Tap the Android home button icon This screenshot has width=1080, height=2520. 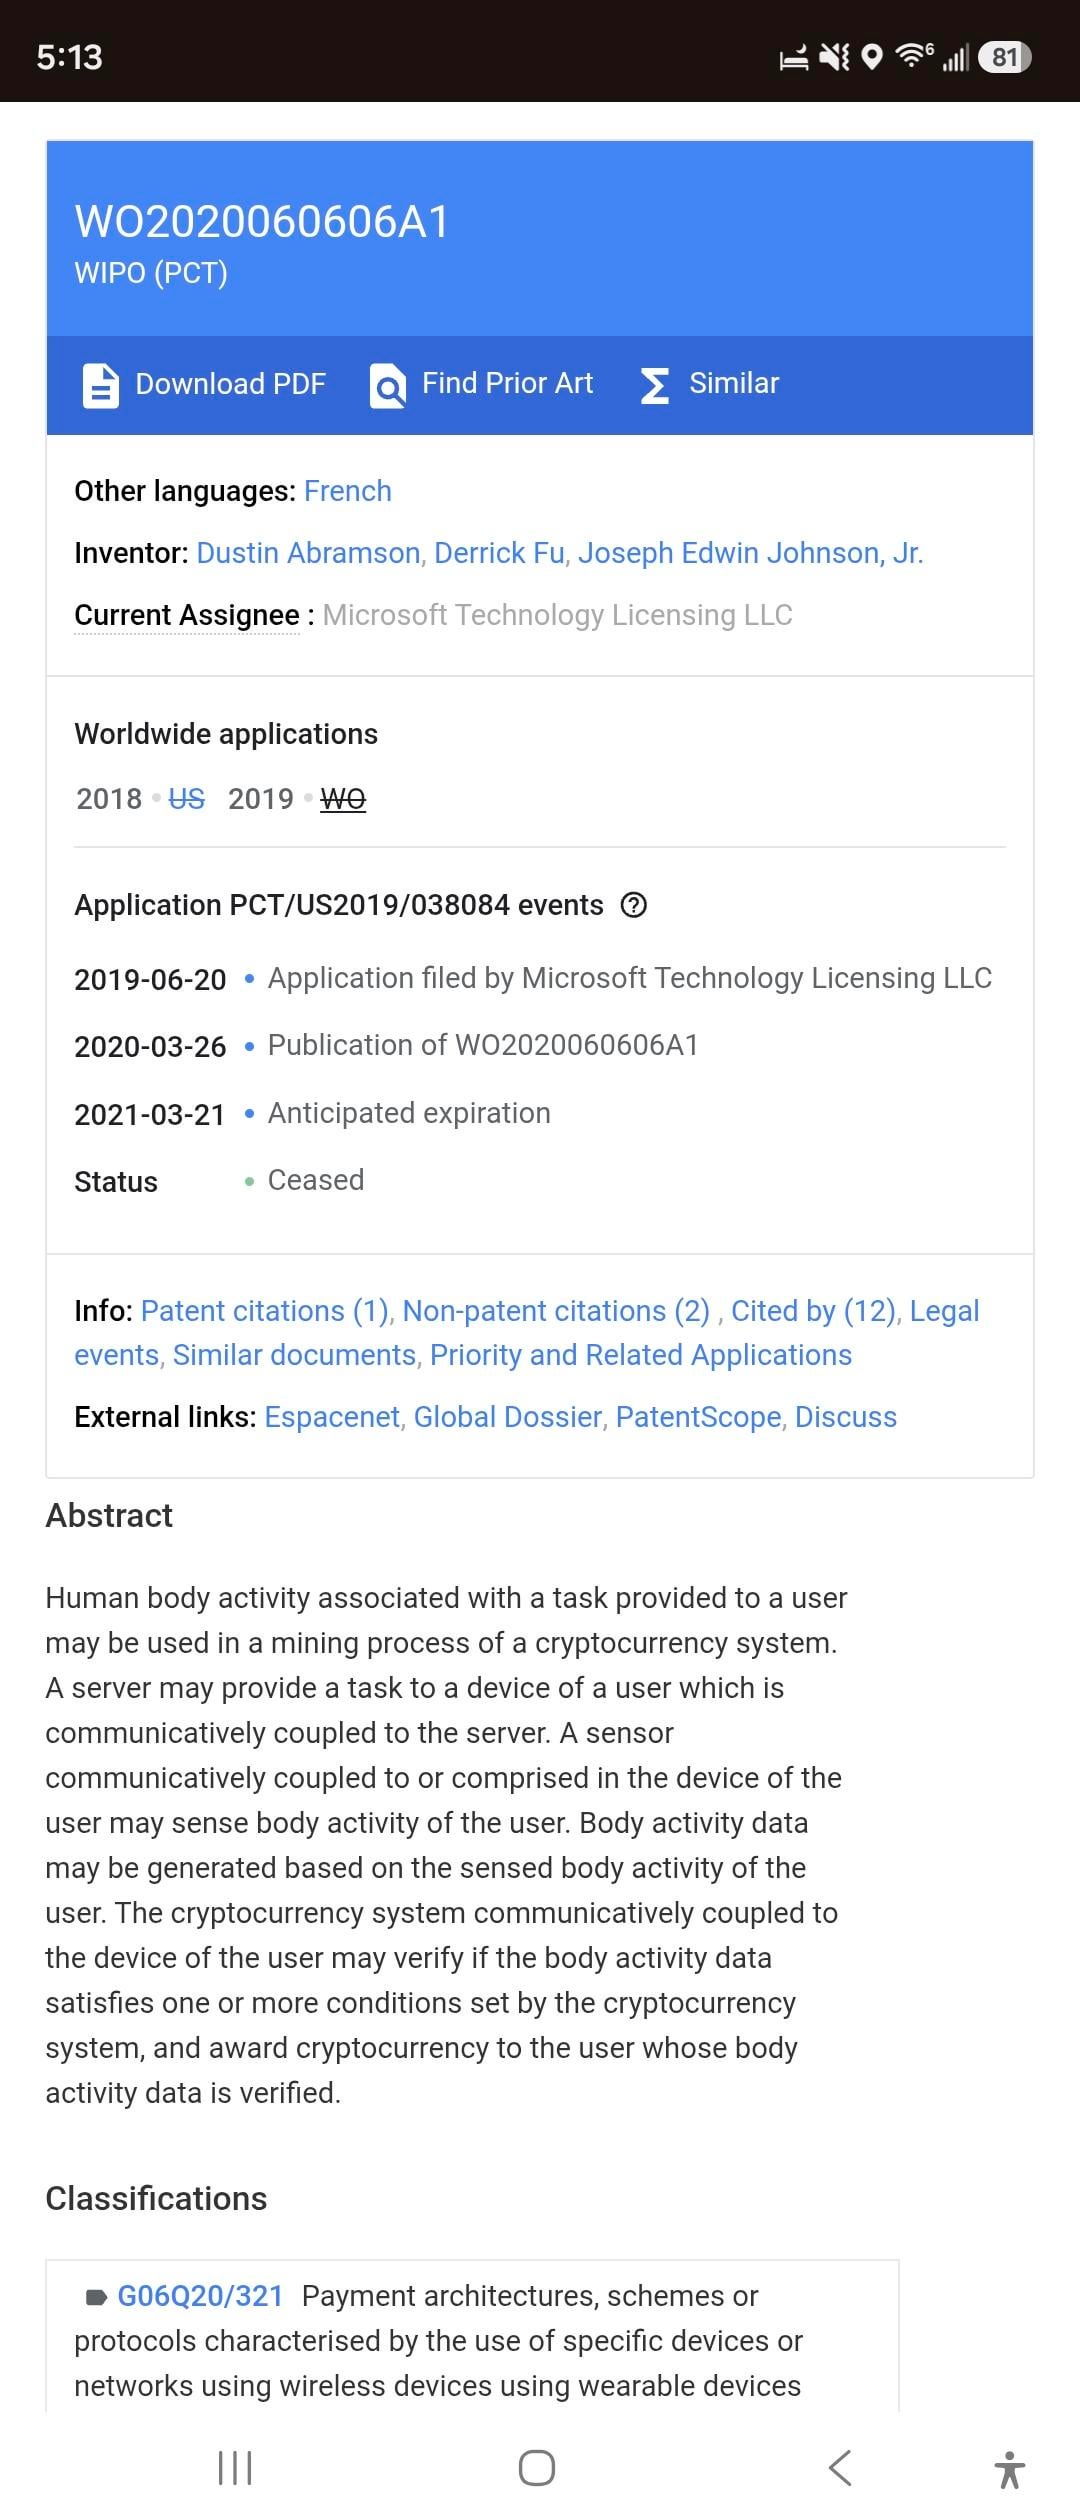(x=537, y=2467)
